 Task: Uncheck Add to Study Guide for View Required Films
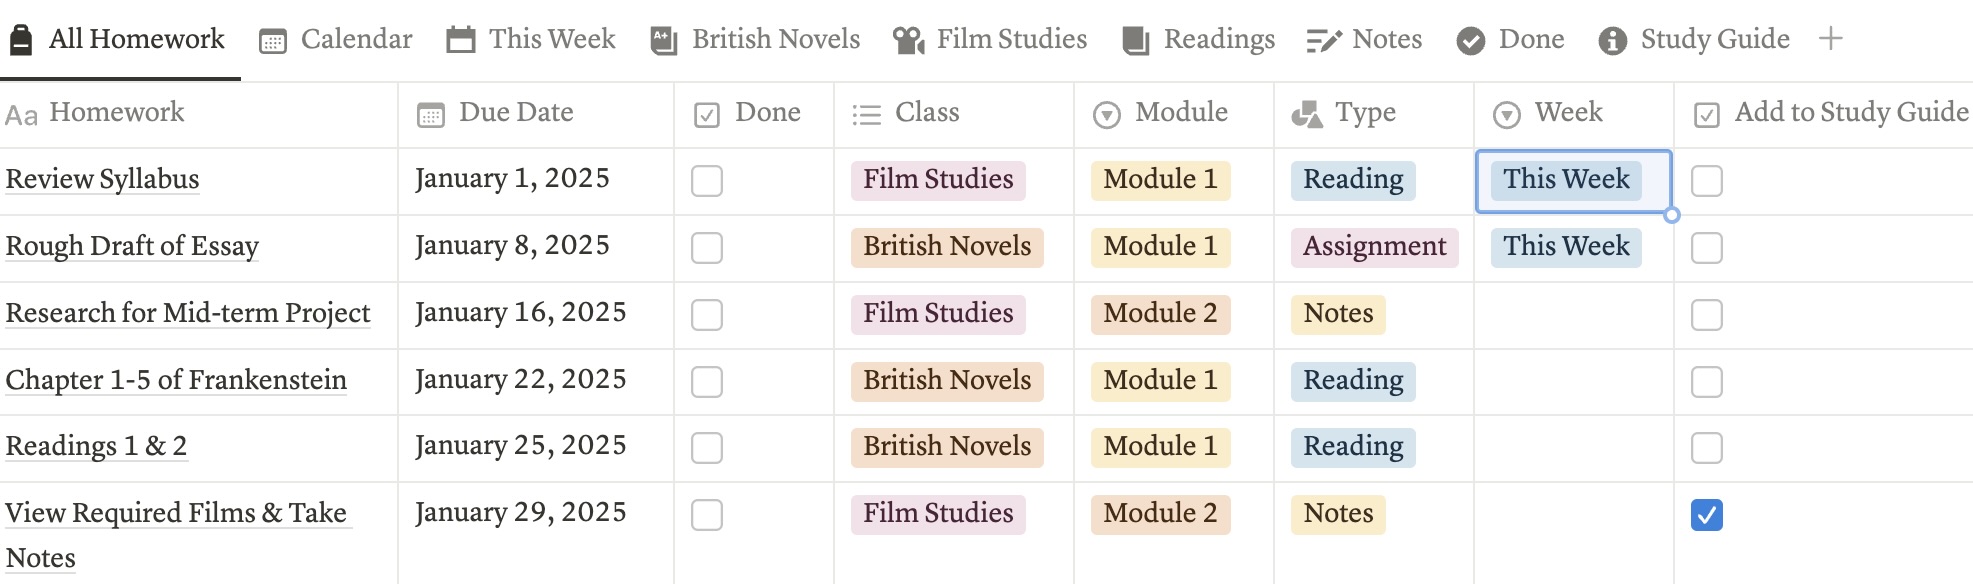pos(1706,514)
